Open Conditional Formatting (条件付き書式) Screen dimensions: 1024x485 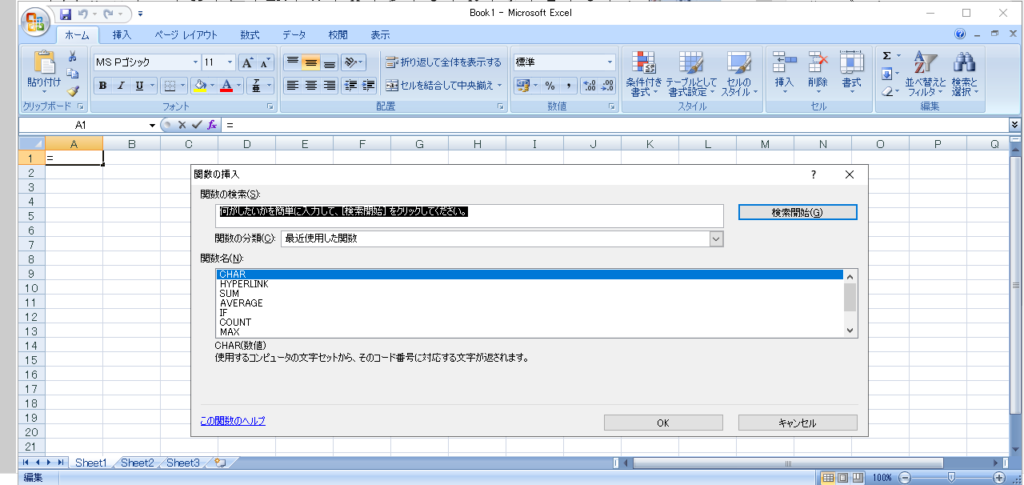[x=643, y=74]
